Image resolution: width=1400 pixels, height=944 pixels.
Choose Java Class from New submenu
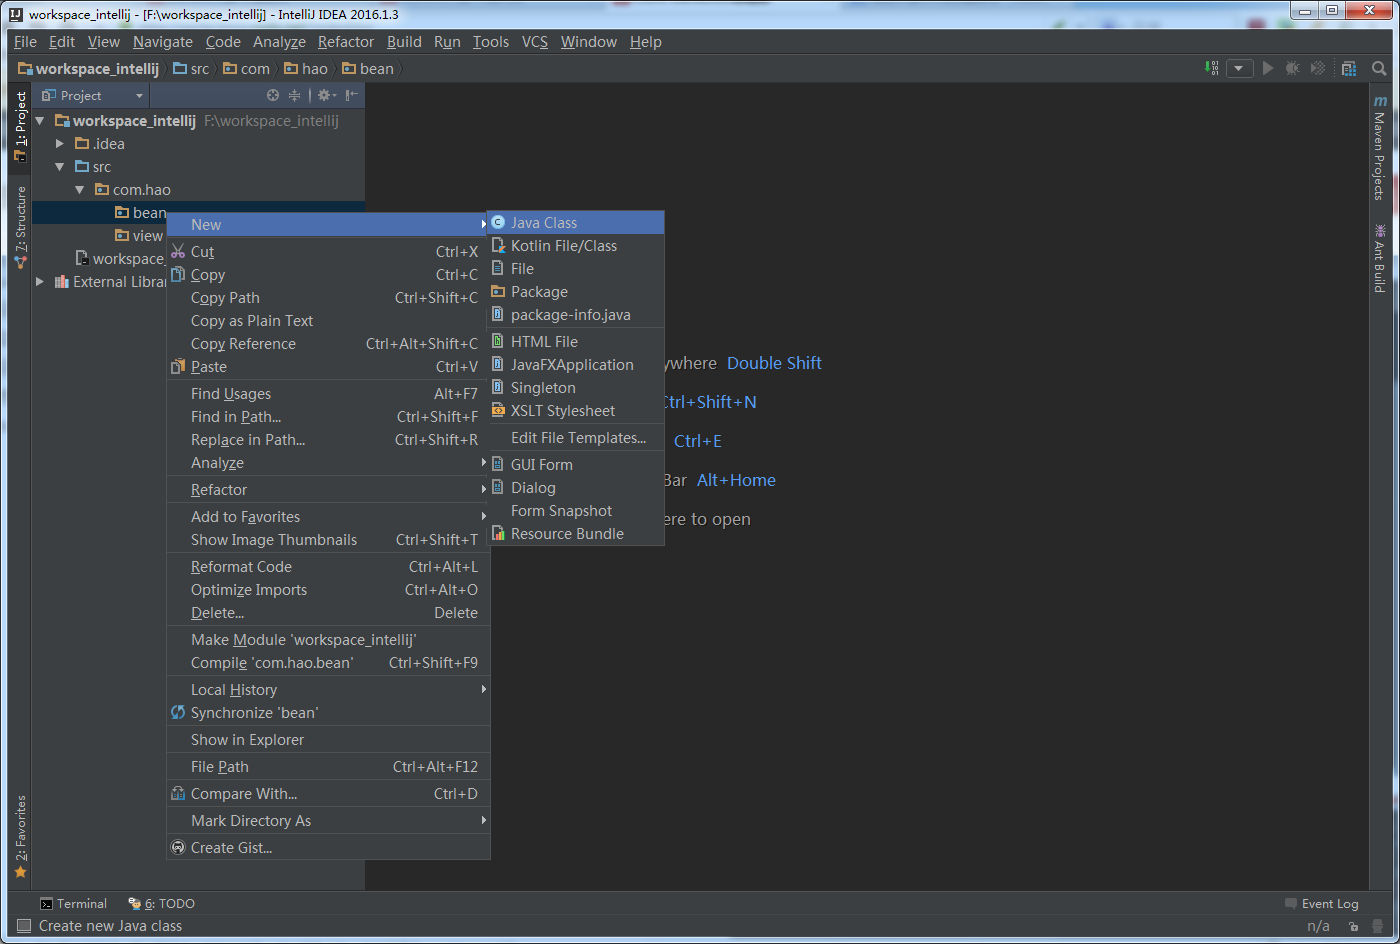coord(576,223)
